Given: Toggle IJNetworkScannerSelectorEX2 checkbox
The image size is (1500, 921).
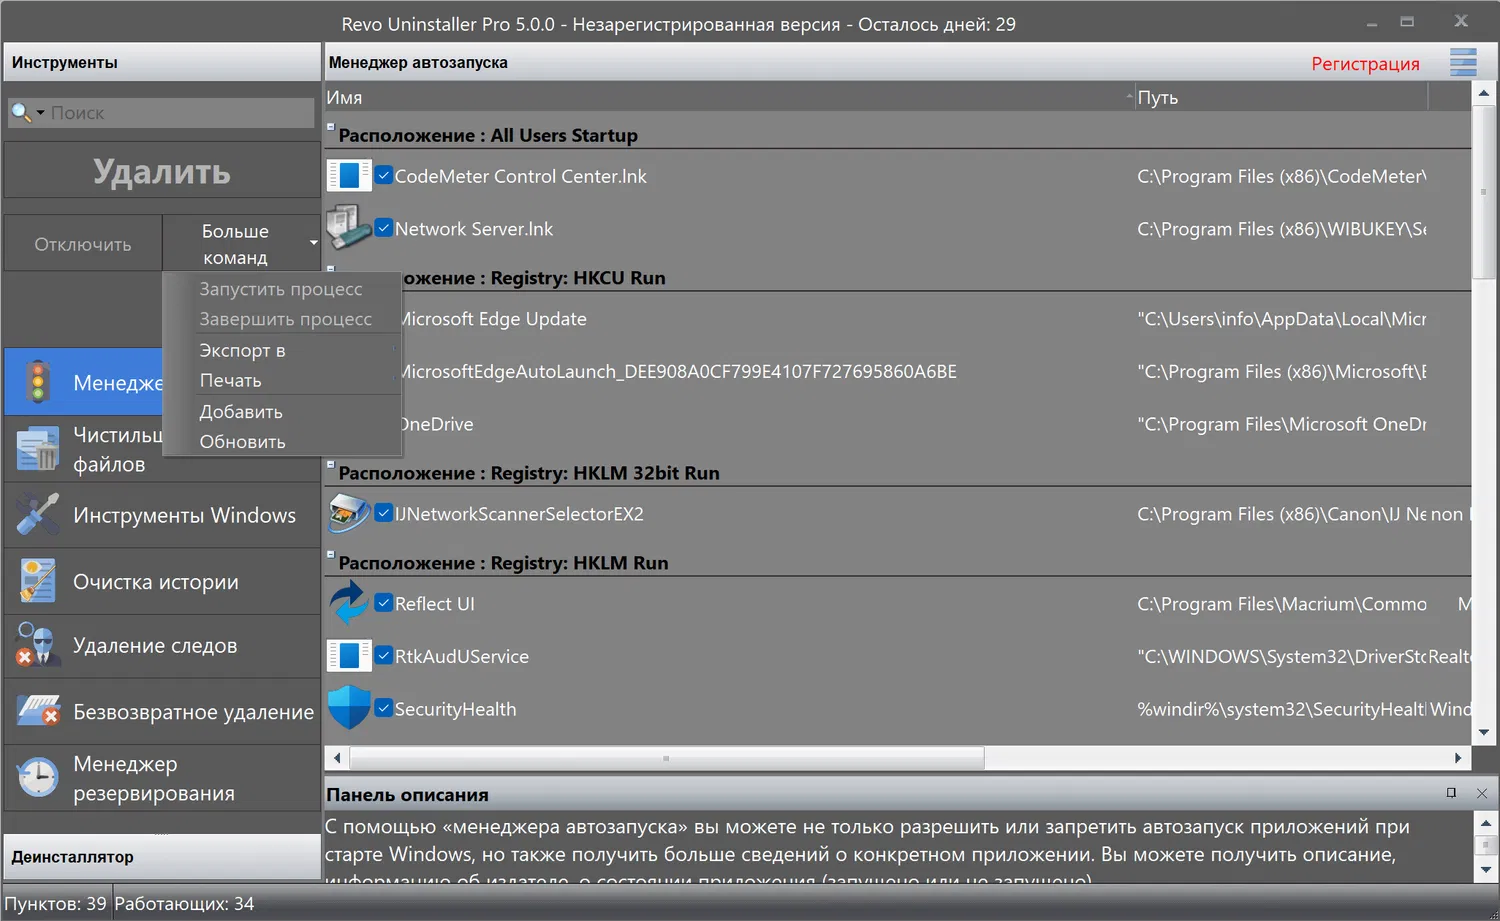Looking at the screenshot, I should [384, 513].
